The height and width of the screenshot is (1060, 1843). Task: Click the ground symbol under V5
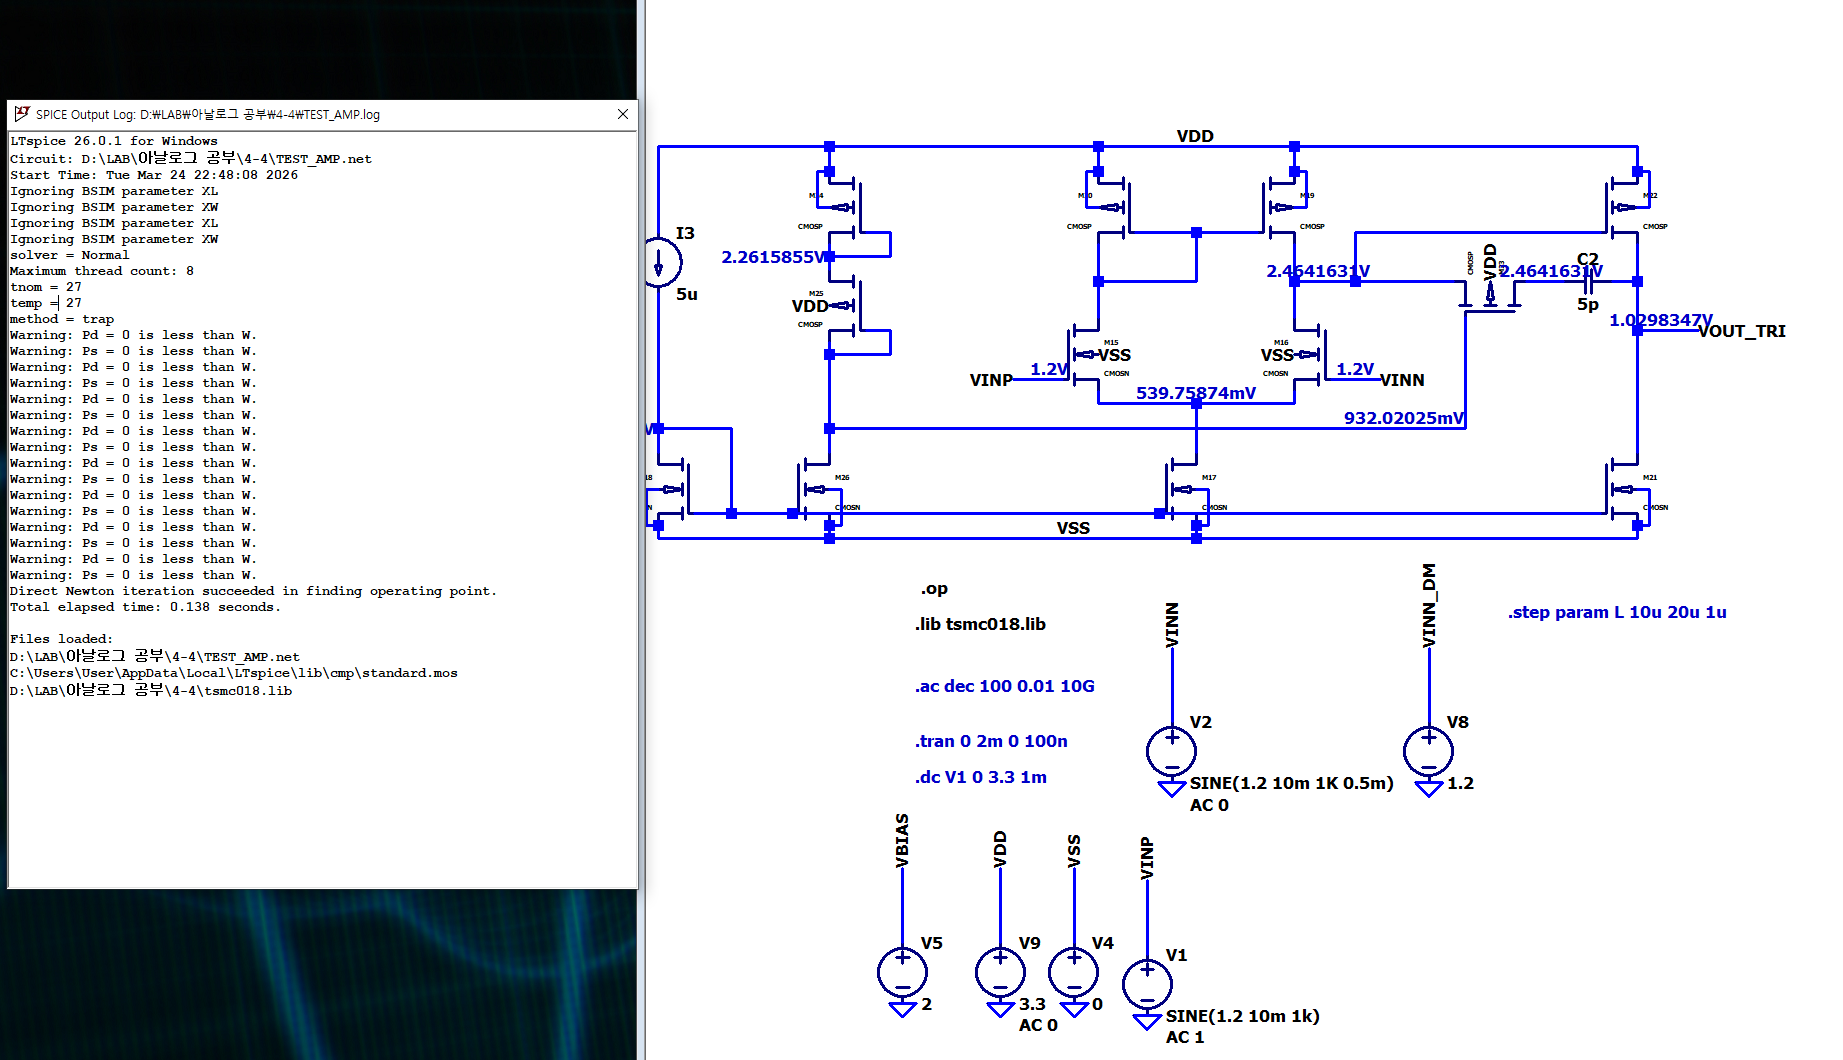(902, 1010)
